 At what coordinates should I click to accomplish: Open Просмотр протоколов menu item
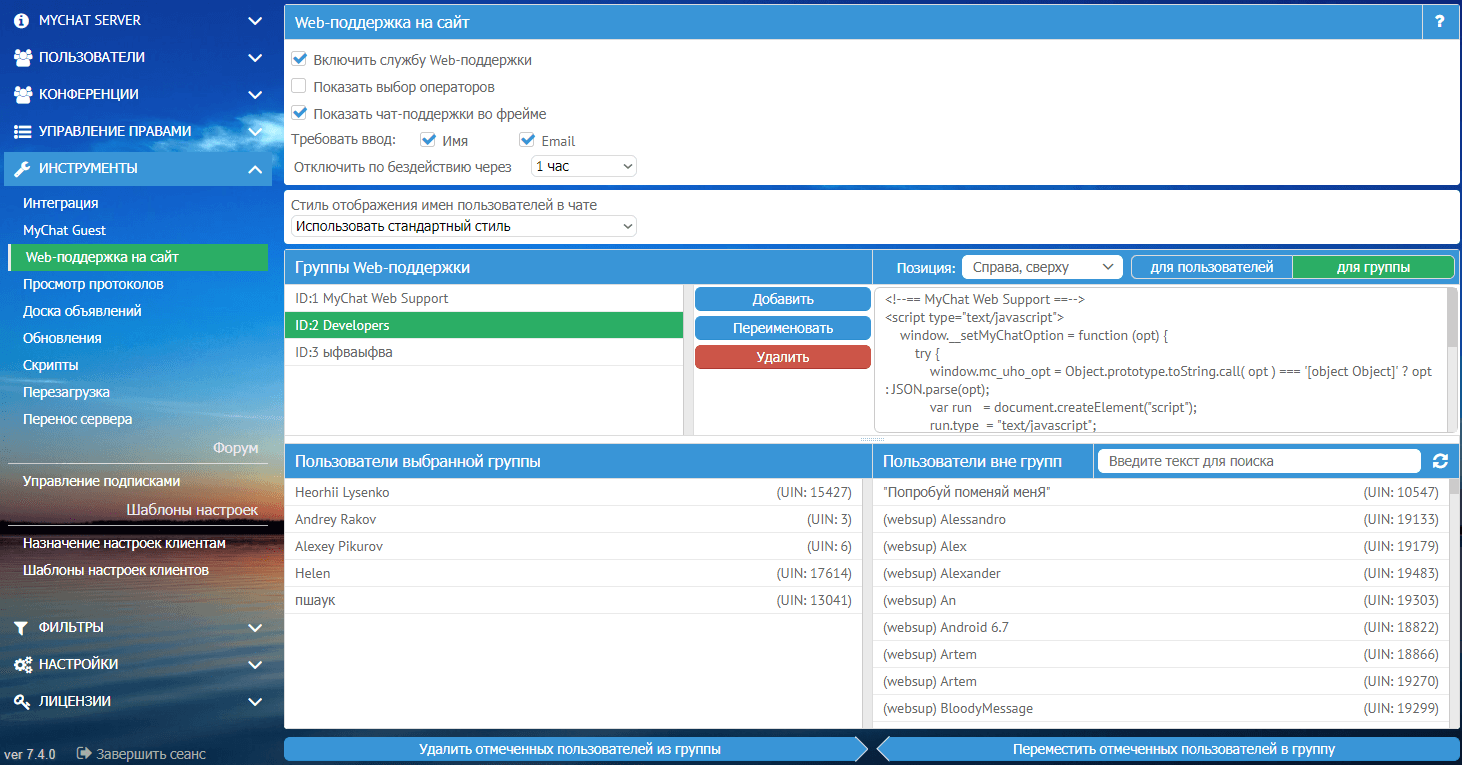click(x=93, y=284)
